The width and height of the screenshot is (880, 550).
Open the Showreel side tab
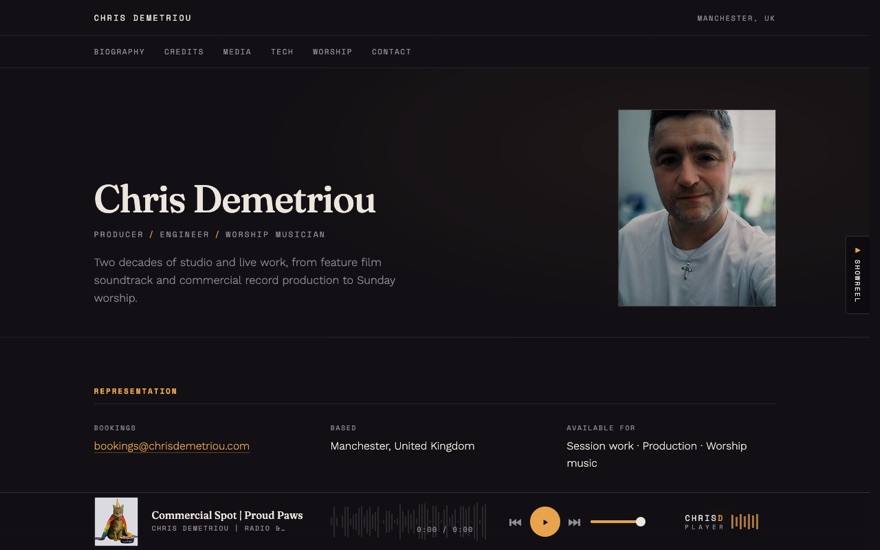[858, 274]
